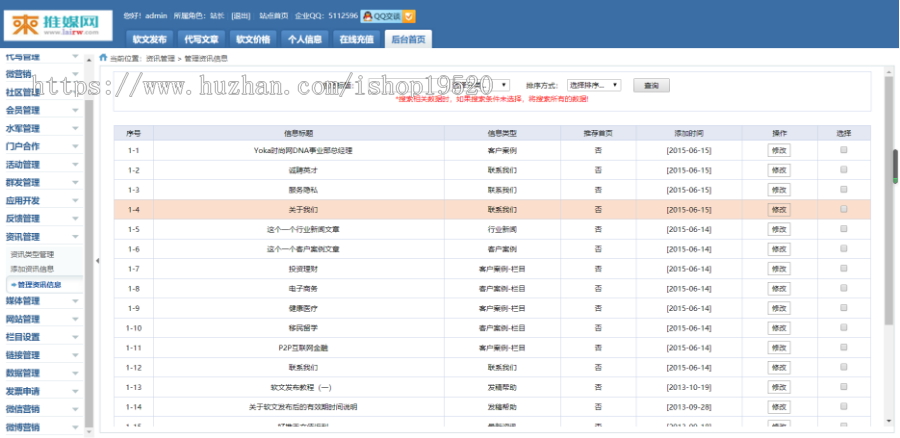900x438 pixels.
Task: Open the 软文价格 tab
Action: (x=253, y=39)
